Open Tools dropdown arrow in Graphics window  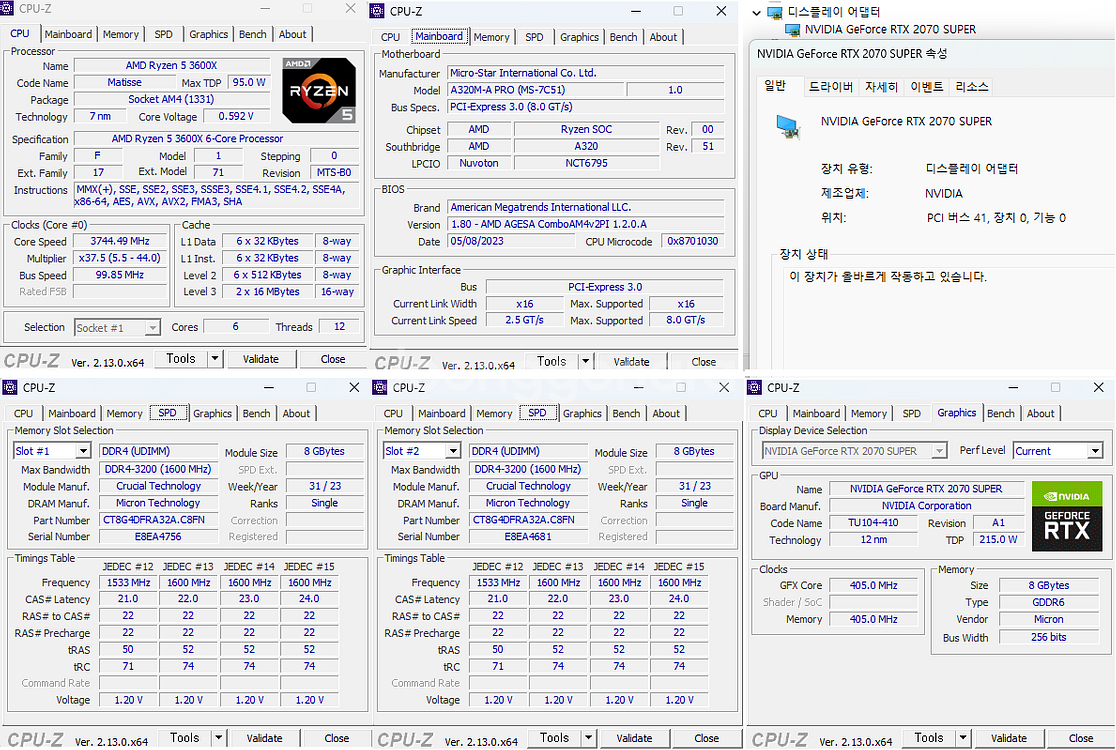pos(964,738)
